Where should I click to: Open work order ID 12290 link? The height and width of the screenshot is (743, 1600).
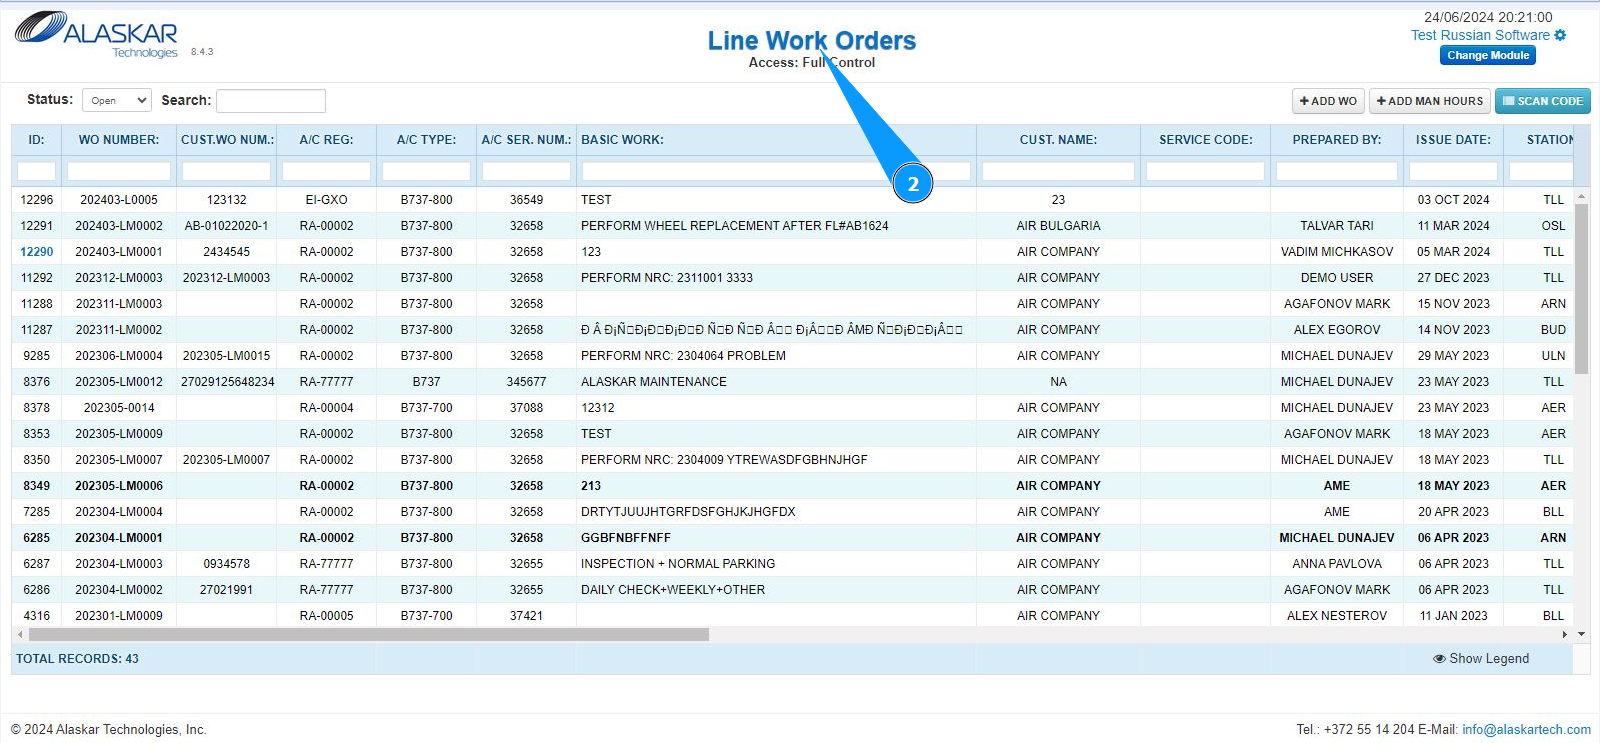(37, 252)
